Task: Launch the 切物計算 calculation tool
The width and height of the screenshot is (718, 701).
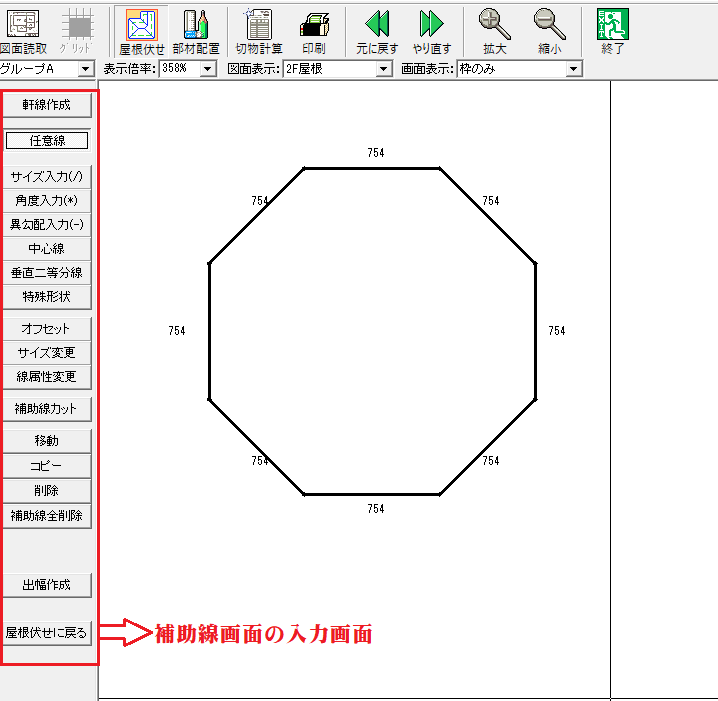Action: 259,32
